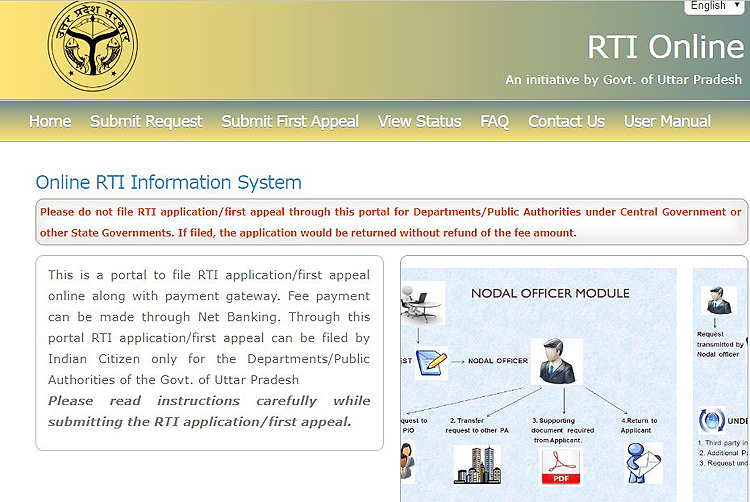Click the portal description paragraph about payment gateway

(209, 327)
